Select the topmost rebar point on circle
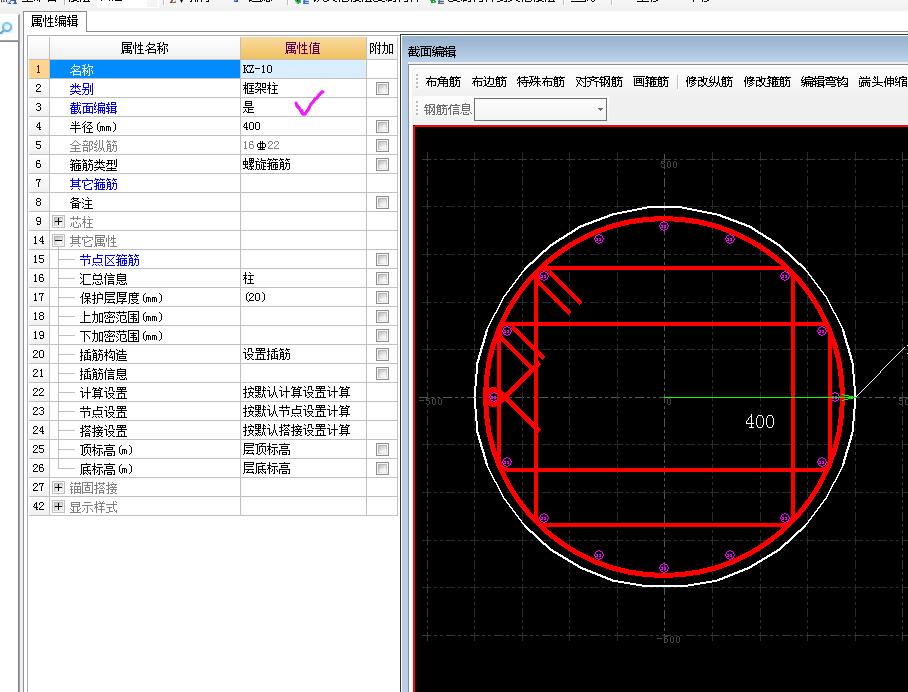Viewport: 908px width, 692px height. click(664, 226)
